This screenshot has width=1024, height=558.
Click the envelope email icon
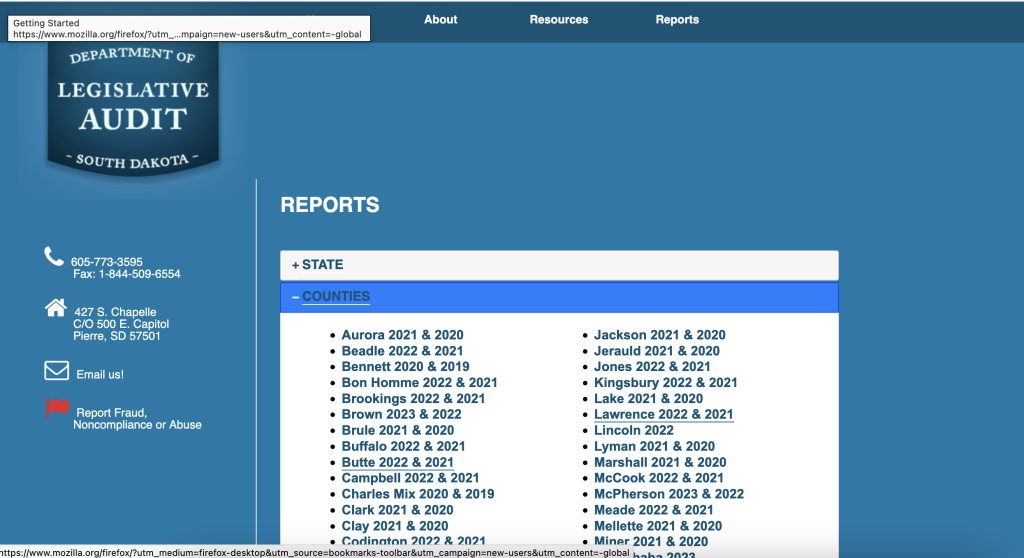(x=56, y=372)
